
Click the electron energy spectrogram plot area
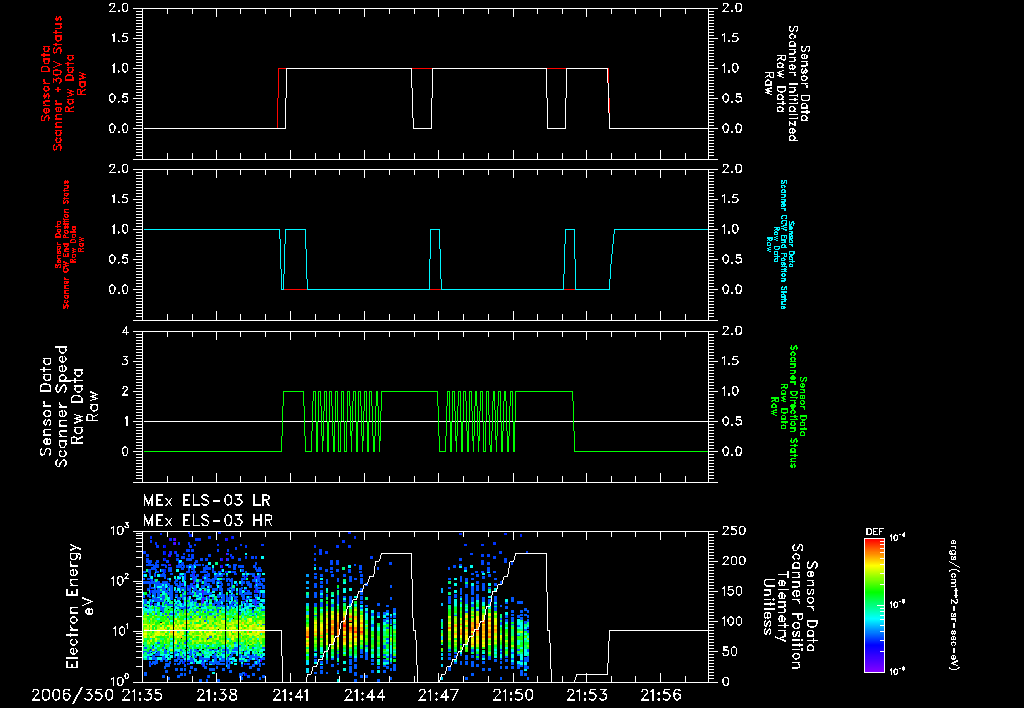[x=426, y=605]
